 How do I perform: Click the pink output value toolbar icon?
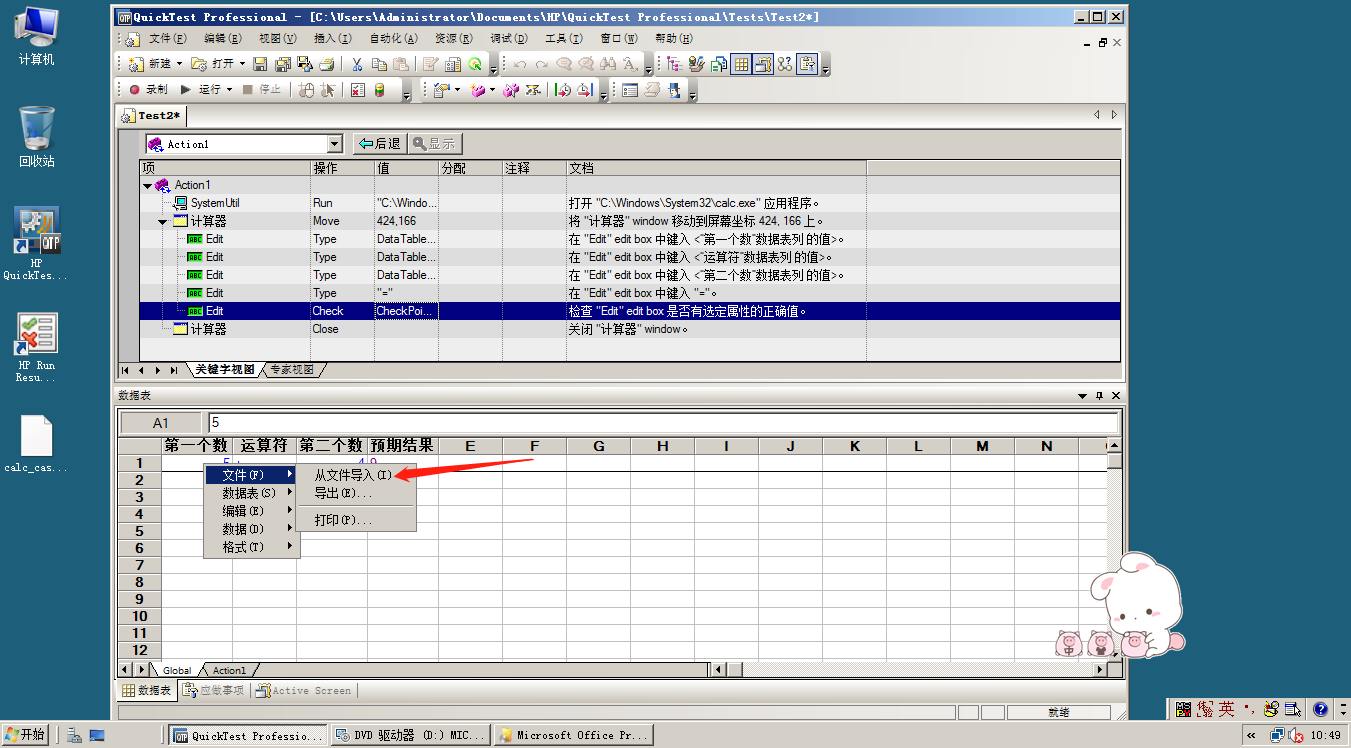tap(479, 90)
